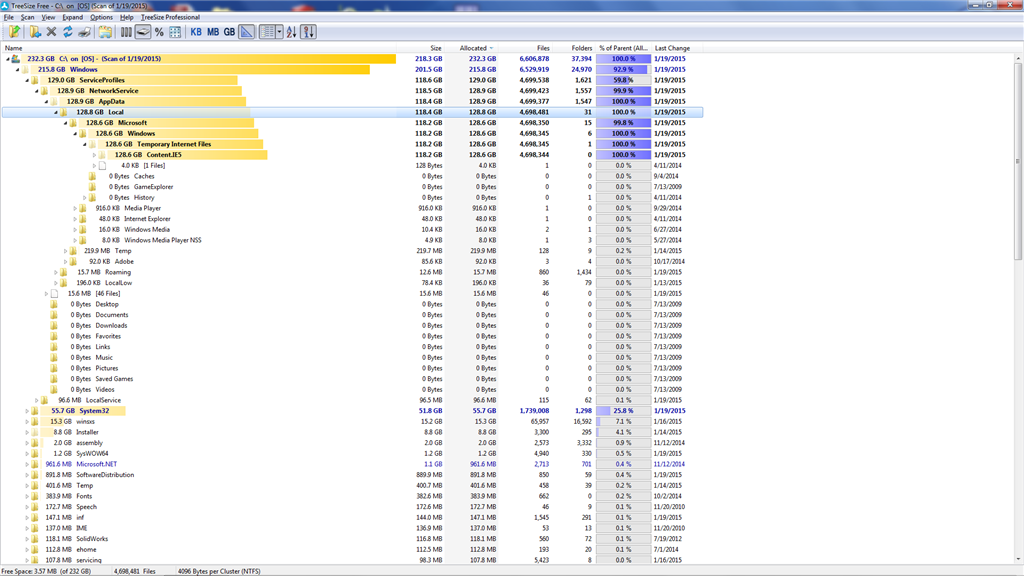Image resolution: width=1024 pixels, height=576 pixels.
Task: Click the file icon beside [46 Files]
Action: click(54, 293)
